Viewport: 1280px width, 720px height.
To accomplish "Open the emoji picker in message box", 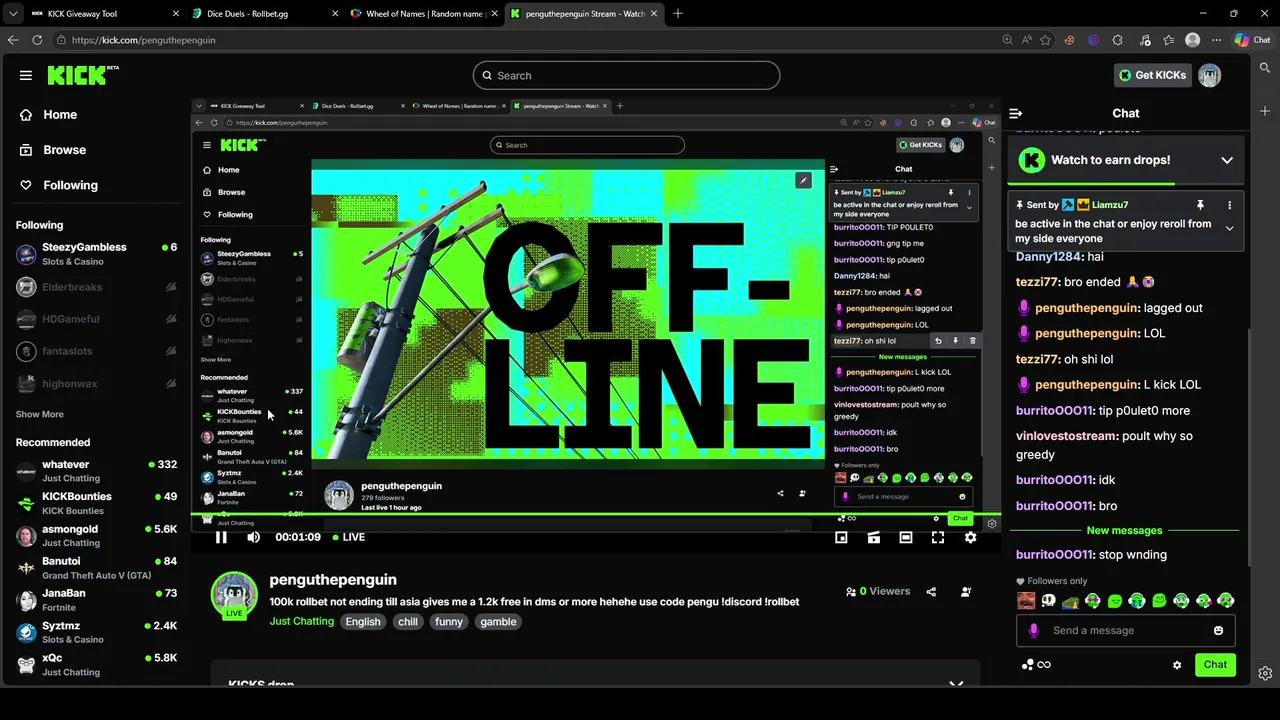I will 1218,630.
